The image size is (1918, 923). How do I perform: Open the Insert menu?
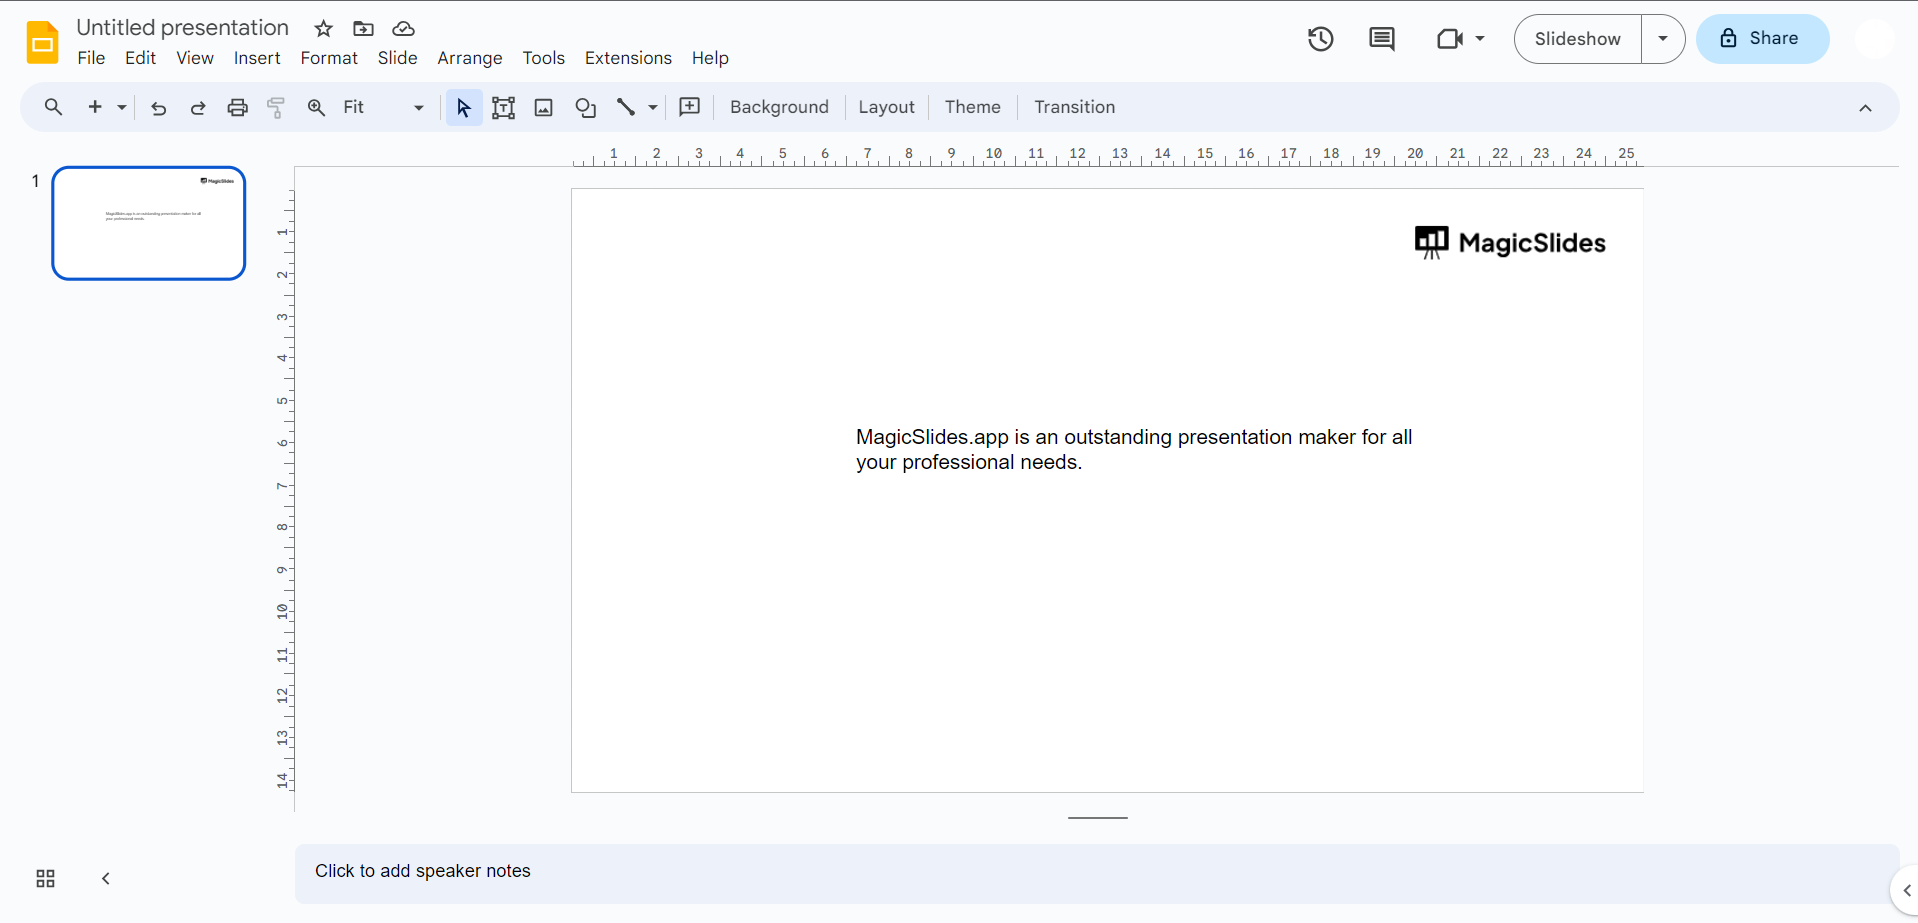pyautogui.click(x=257, y=58)
